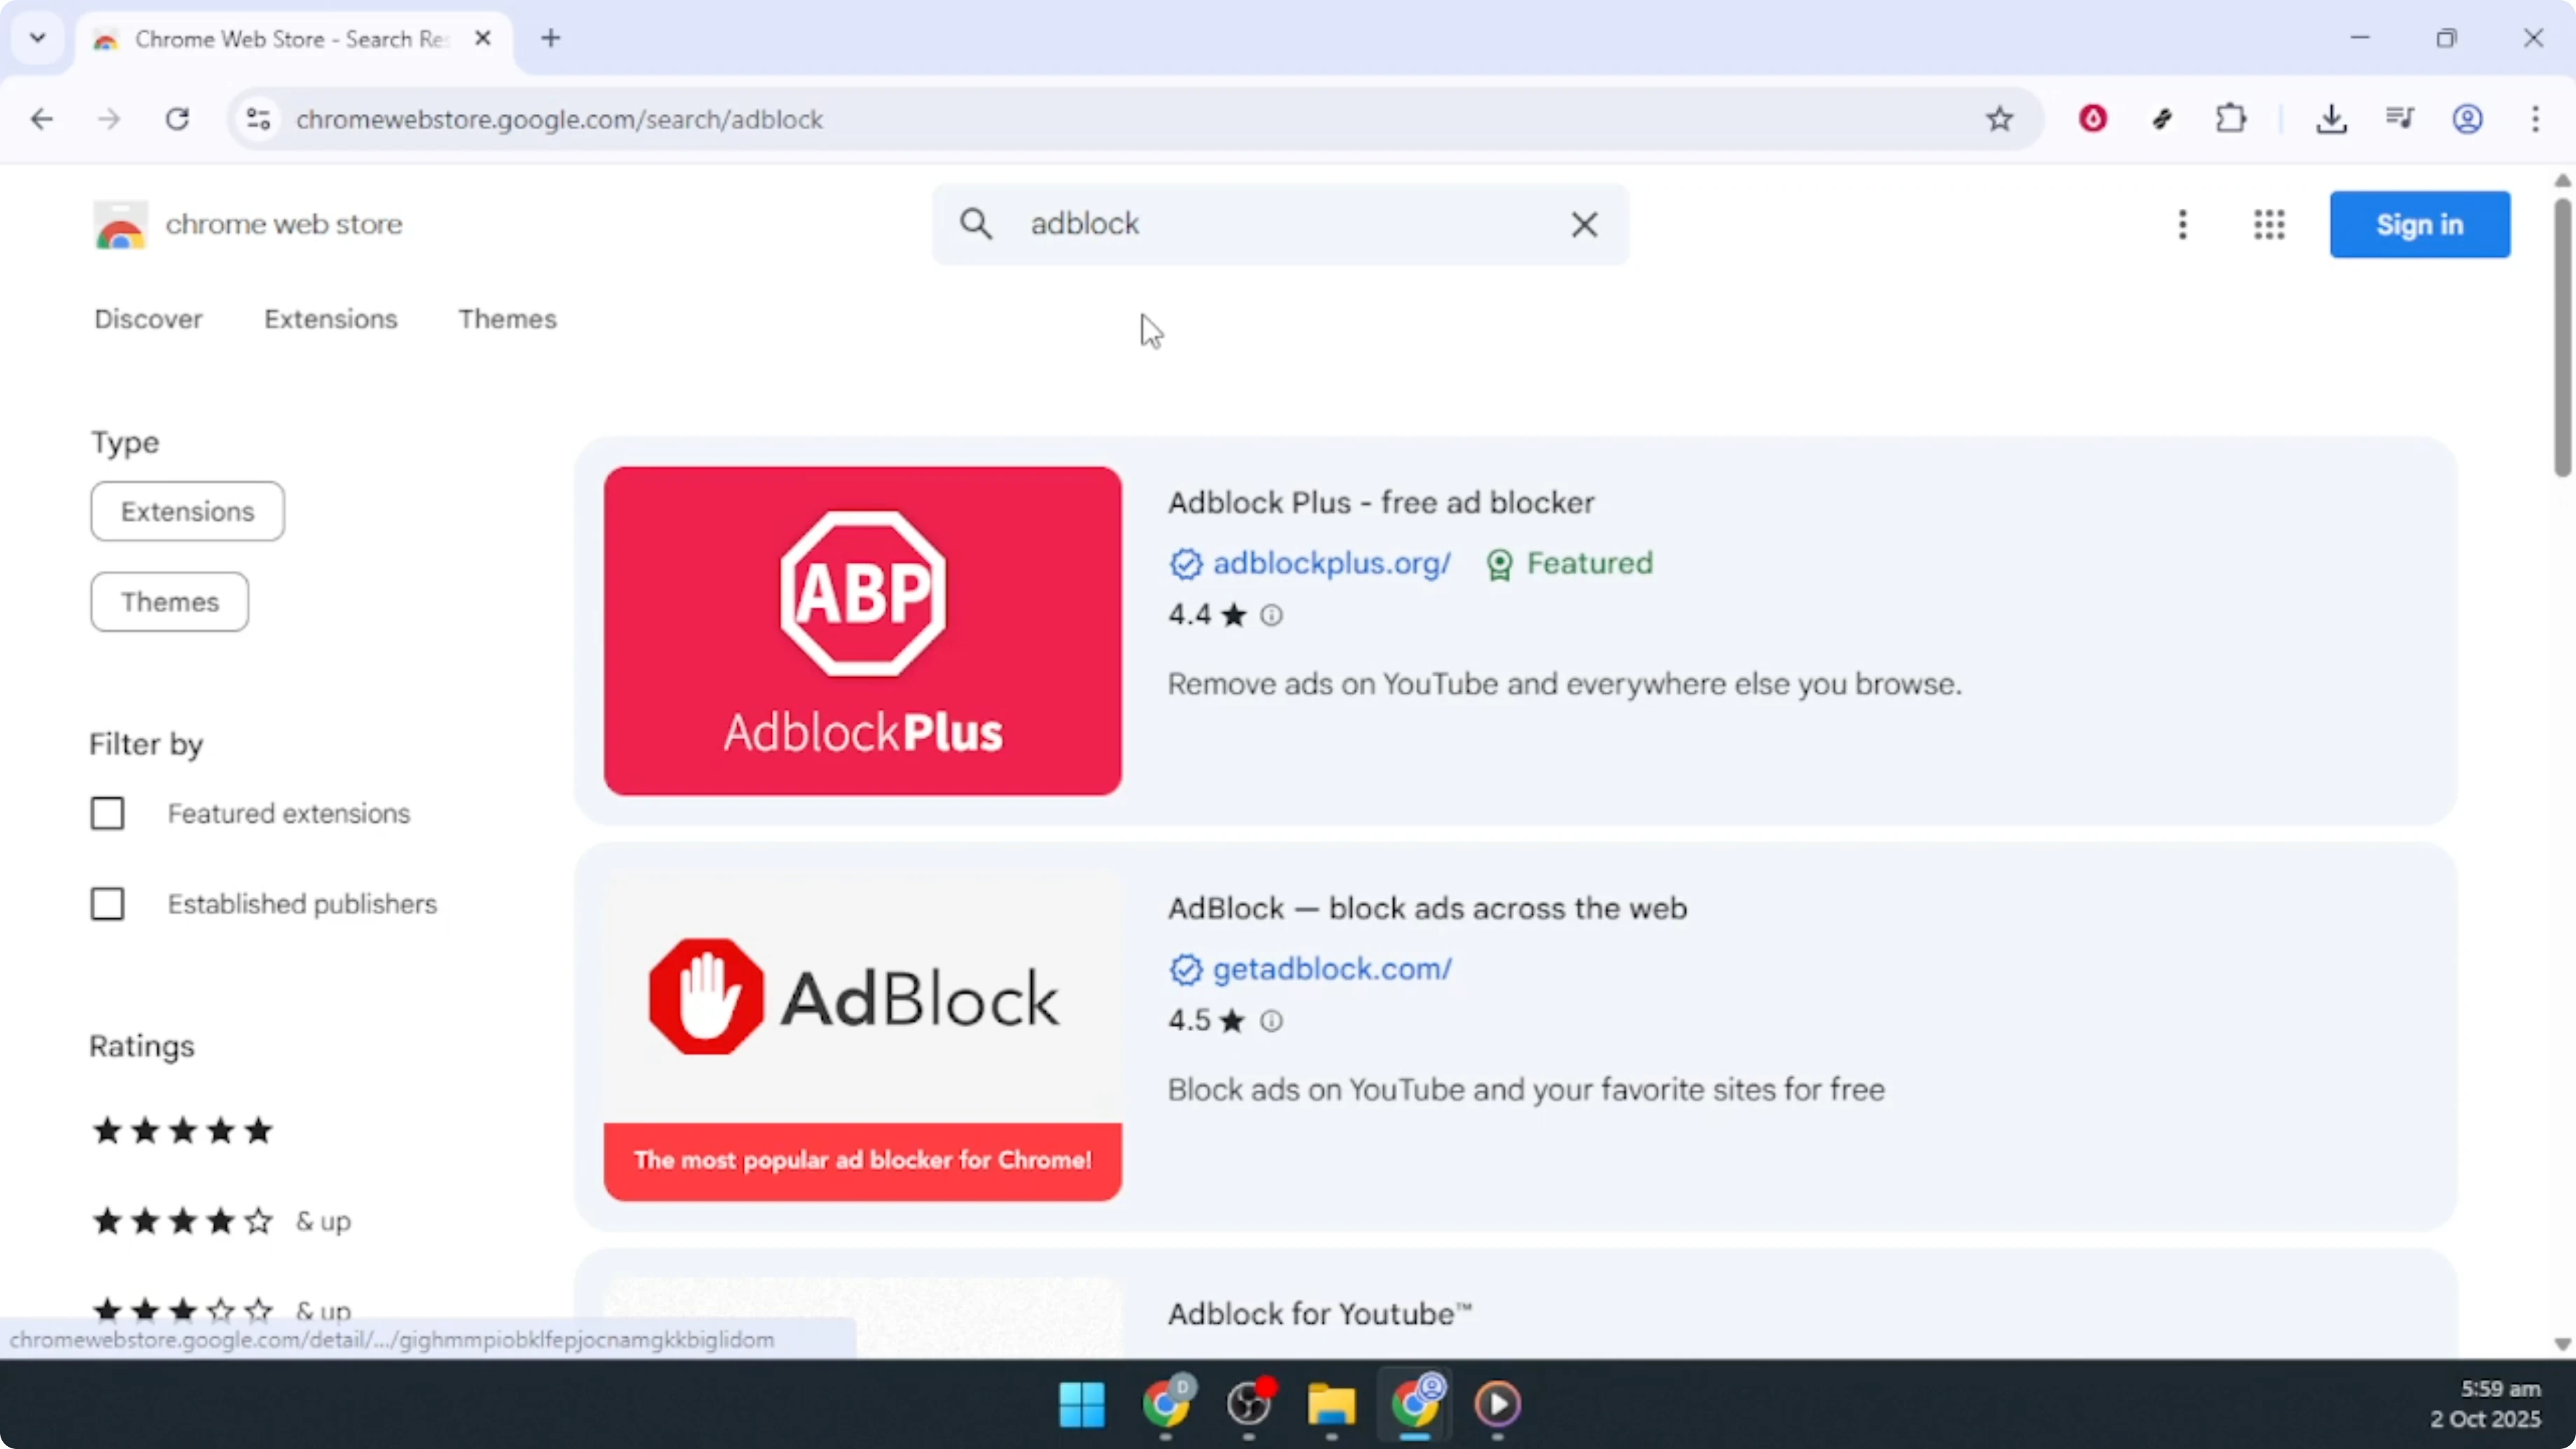Click the site information icon in address bar
The height and width of the screenshot is (1449, 2576).
point(257,118)
